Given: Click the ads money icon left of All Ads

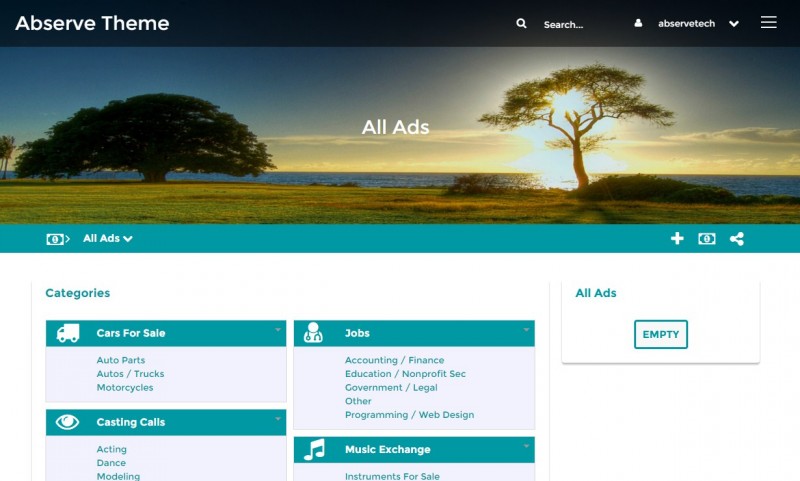Looking at the screenshot, I should [58, 239].
